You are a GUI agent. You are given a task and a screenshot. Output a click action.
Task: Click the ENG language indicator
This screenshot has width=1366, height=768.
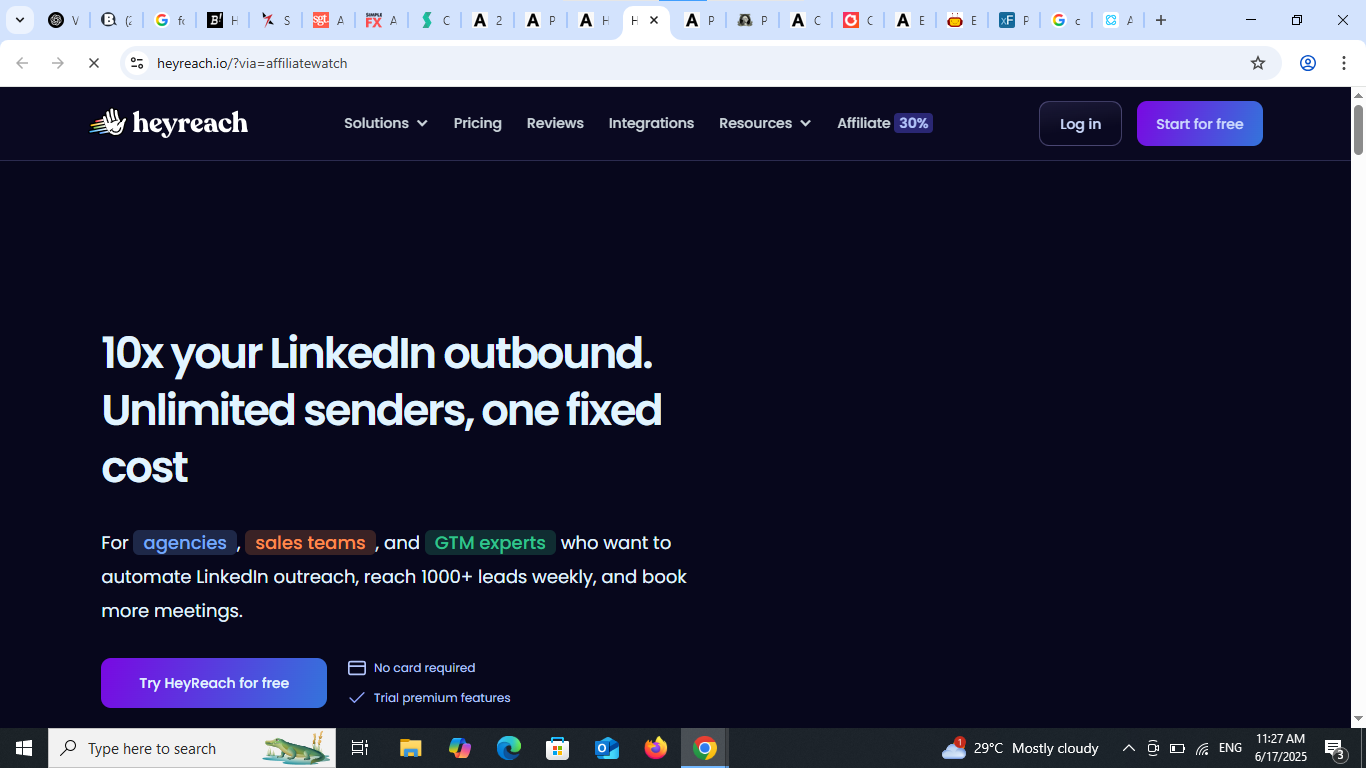1231,748
